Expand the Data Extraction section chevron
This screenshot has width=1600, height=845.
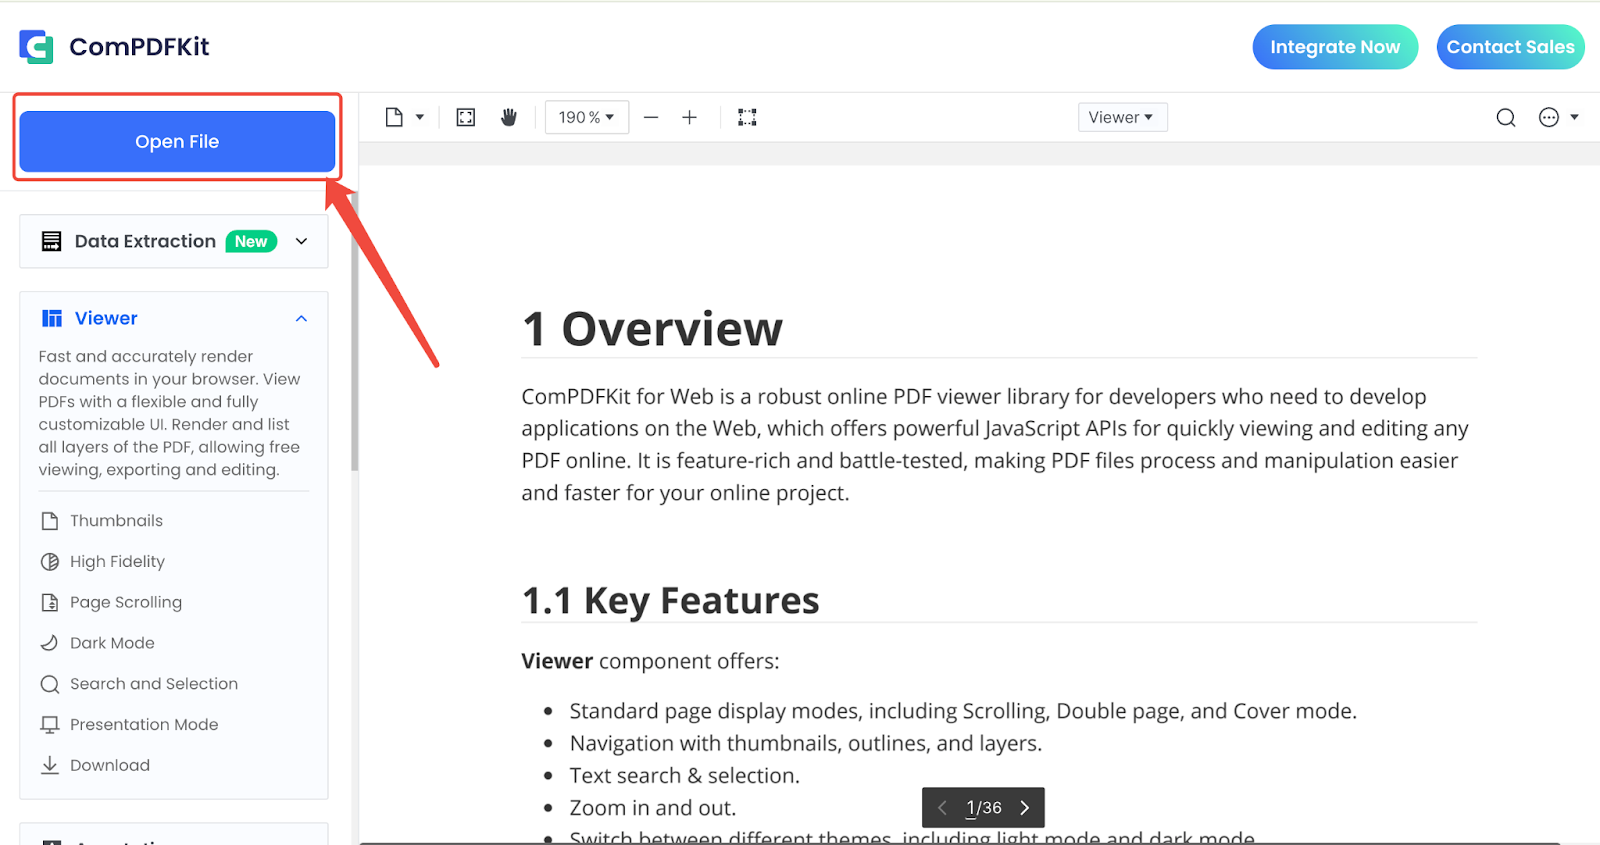pos(301,241)
